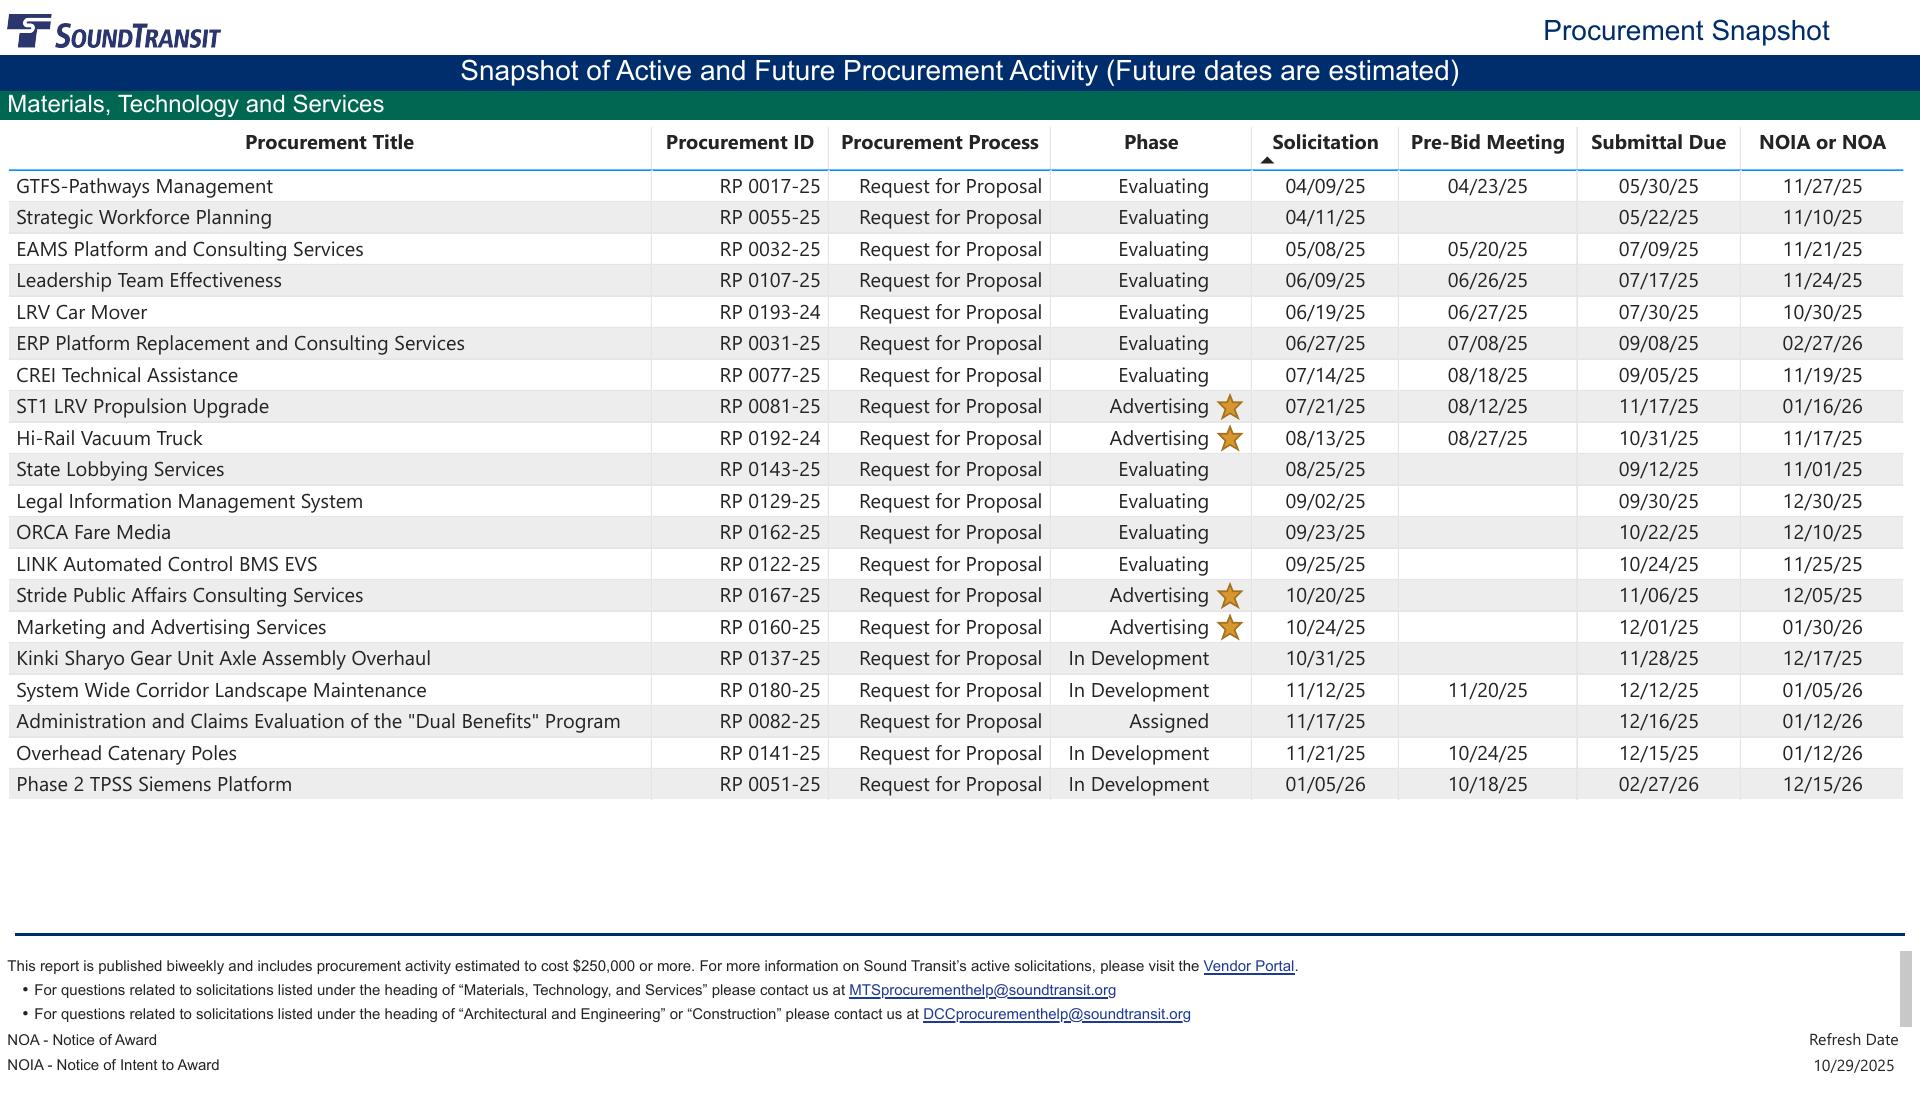Viewport: 1920px width, 1096px height.
Task: Click star icon on Stride Public Affairs row
Action: point(1229,596)
